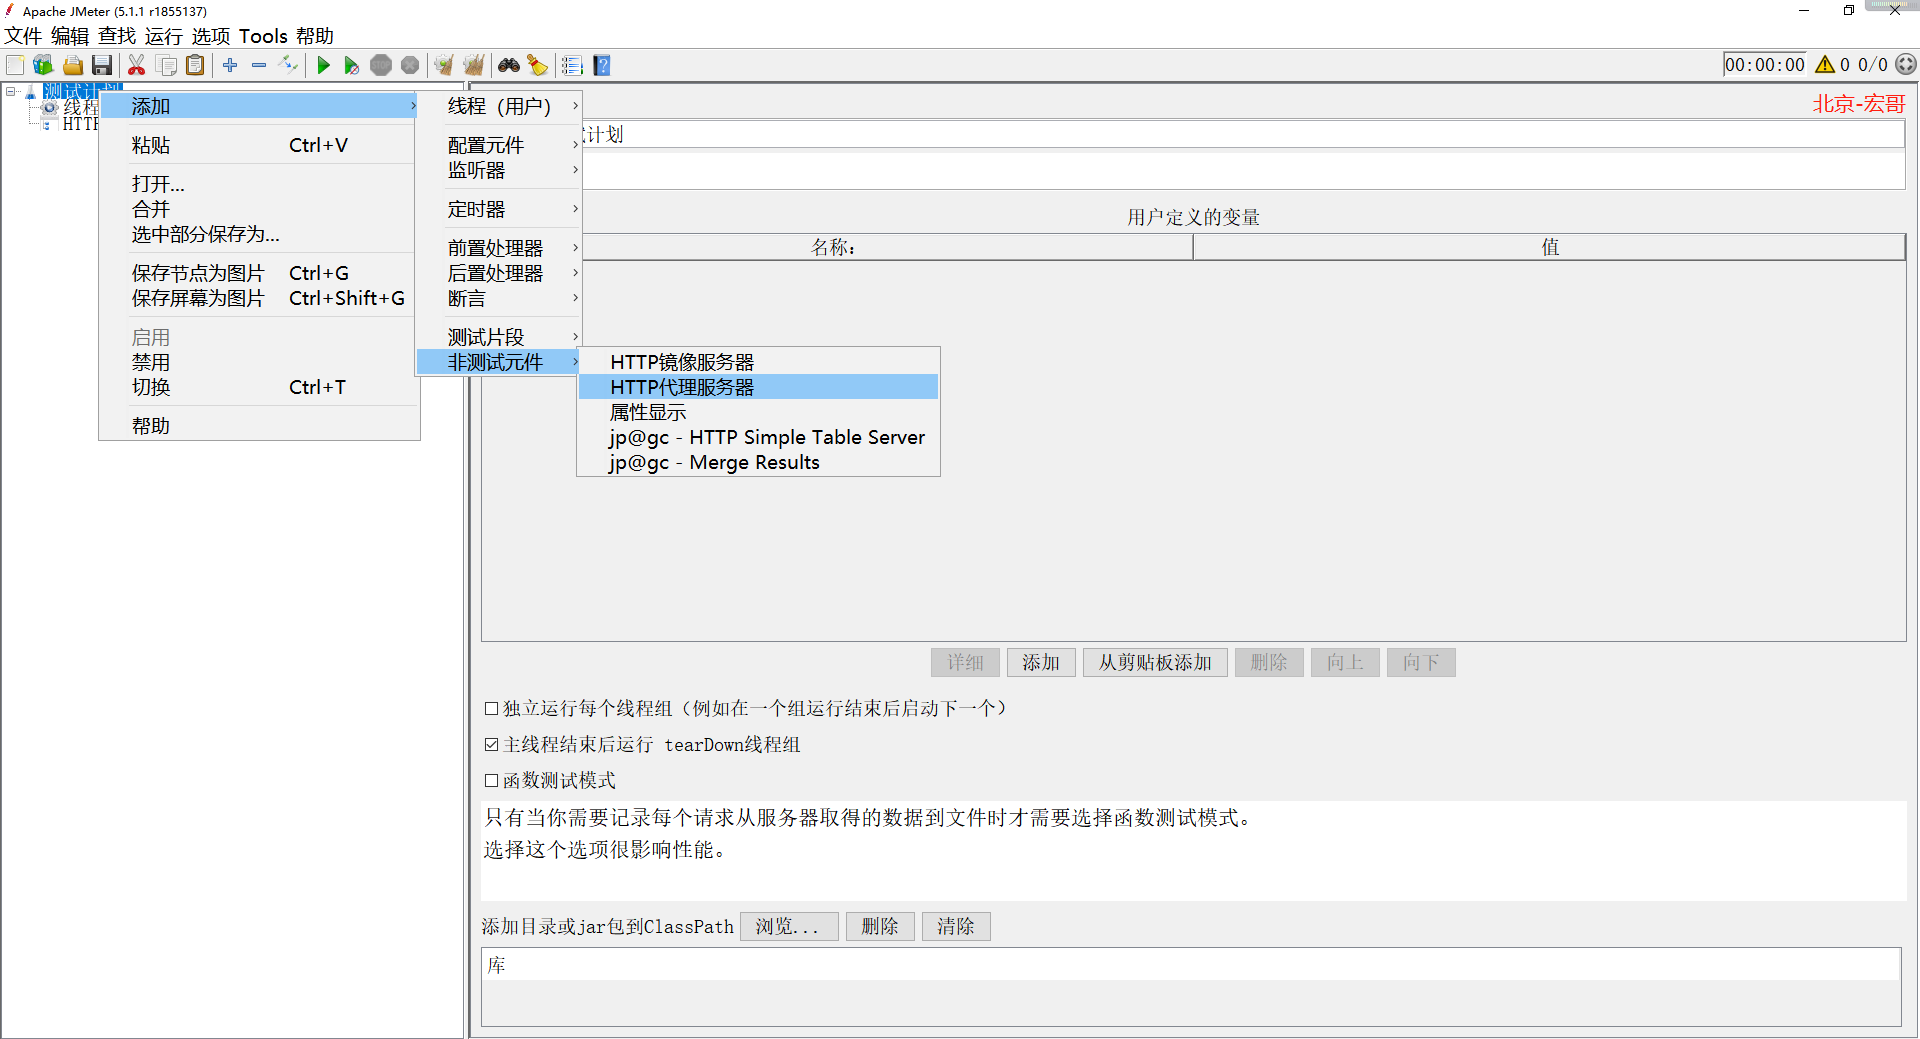Click the remote engine status icon at the right end of the toolbar

click(1906, 65)
